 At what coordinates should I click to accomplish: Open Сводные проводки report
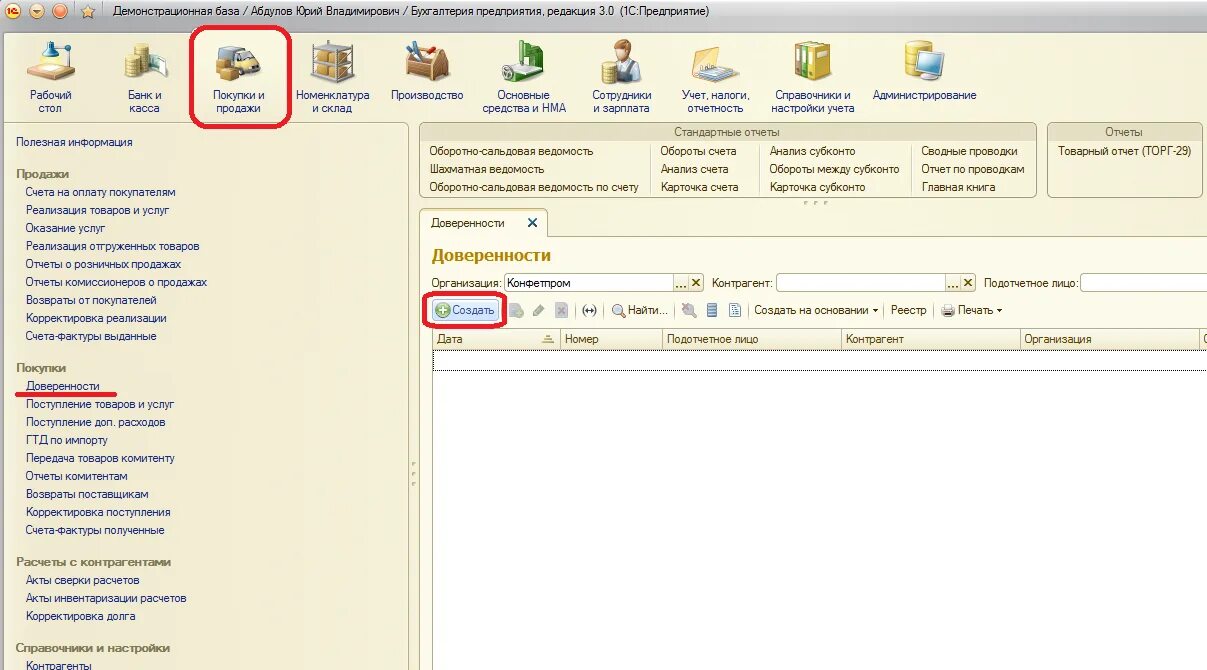969,151
